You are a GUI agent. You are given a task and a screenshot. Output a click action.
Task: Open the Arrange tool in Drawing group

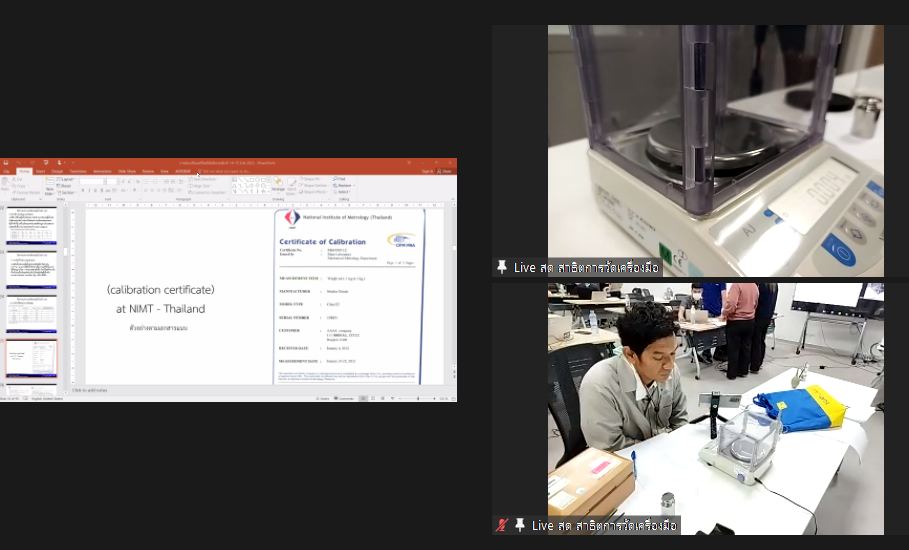coord(278,185)
